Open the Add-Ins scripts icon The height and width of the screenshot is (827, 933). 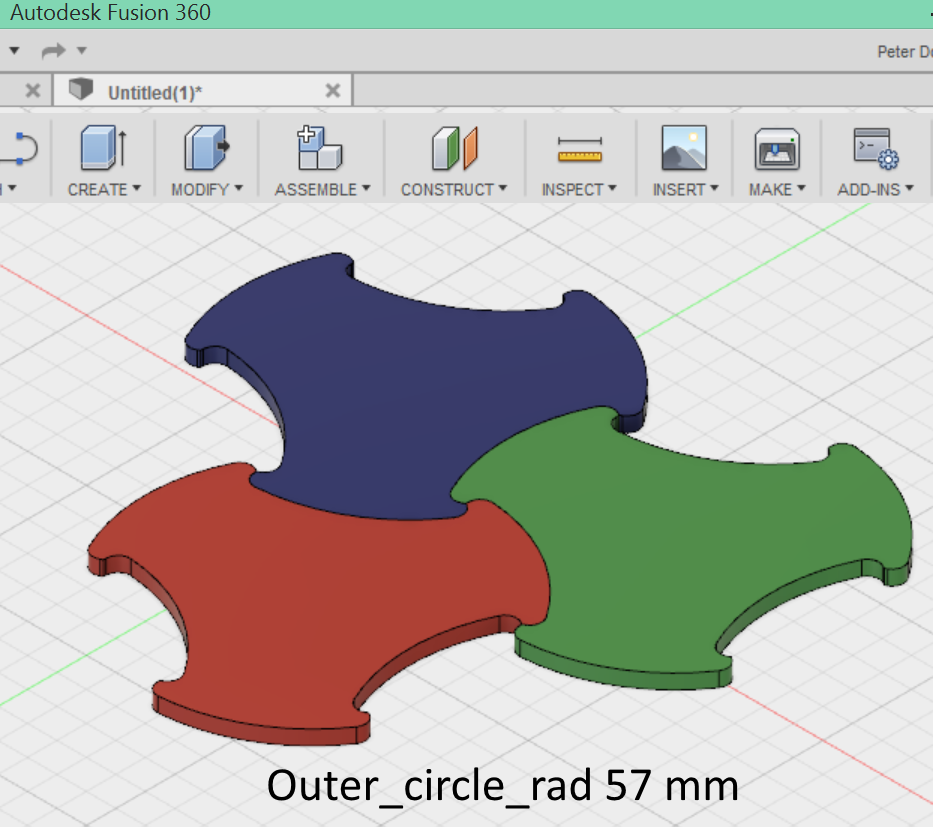click(x=875, y=149)
